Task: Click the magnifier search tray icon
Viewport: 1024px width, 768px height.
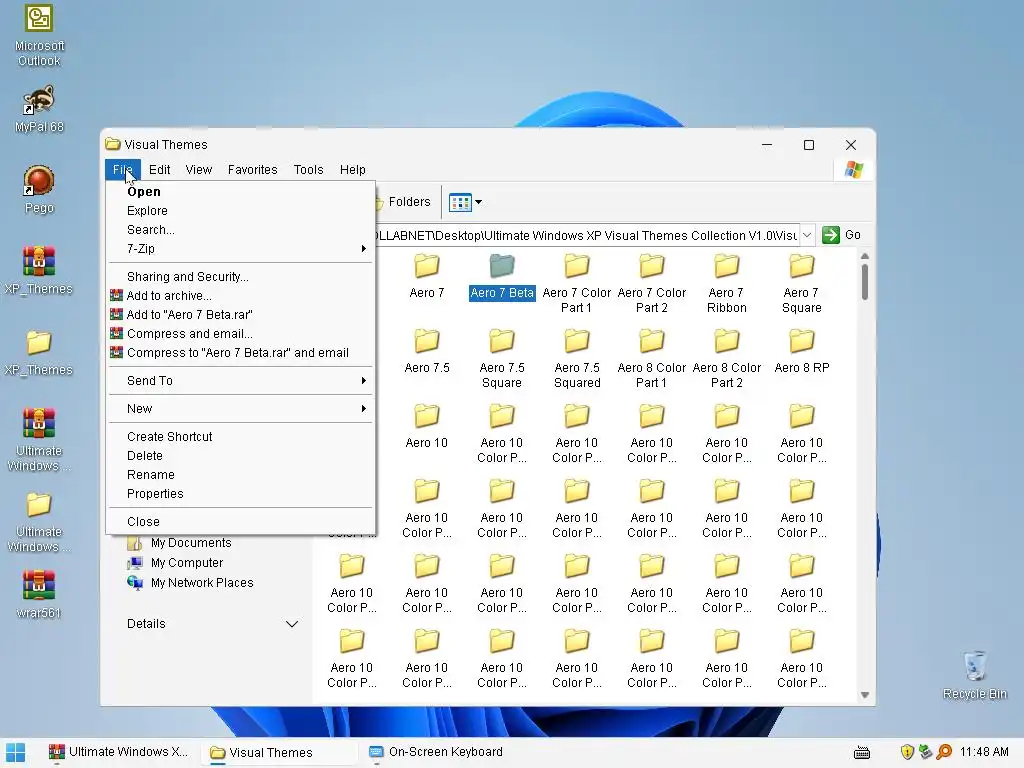Action: tap(944, 752)
